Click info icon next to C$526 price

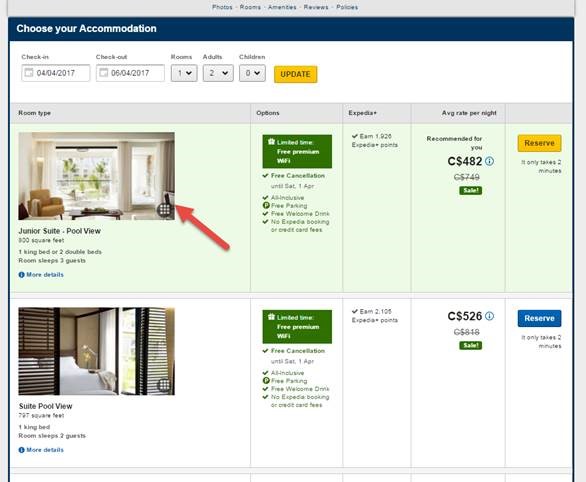click(x=489, y=316)
